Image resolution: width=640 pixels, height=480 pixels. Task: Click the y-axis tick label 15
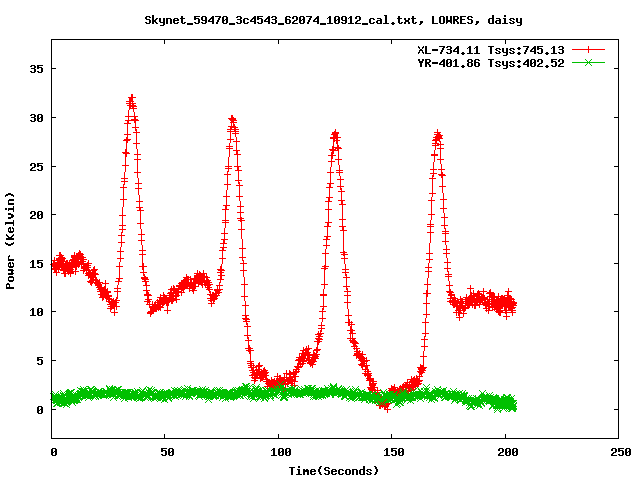pyautogui.click(x=36, y=264)
